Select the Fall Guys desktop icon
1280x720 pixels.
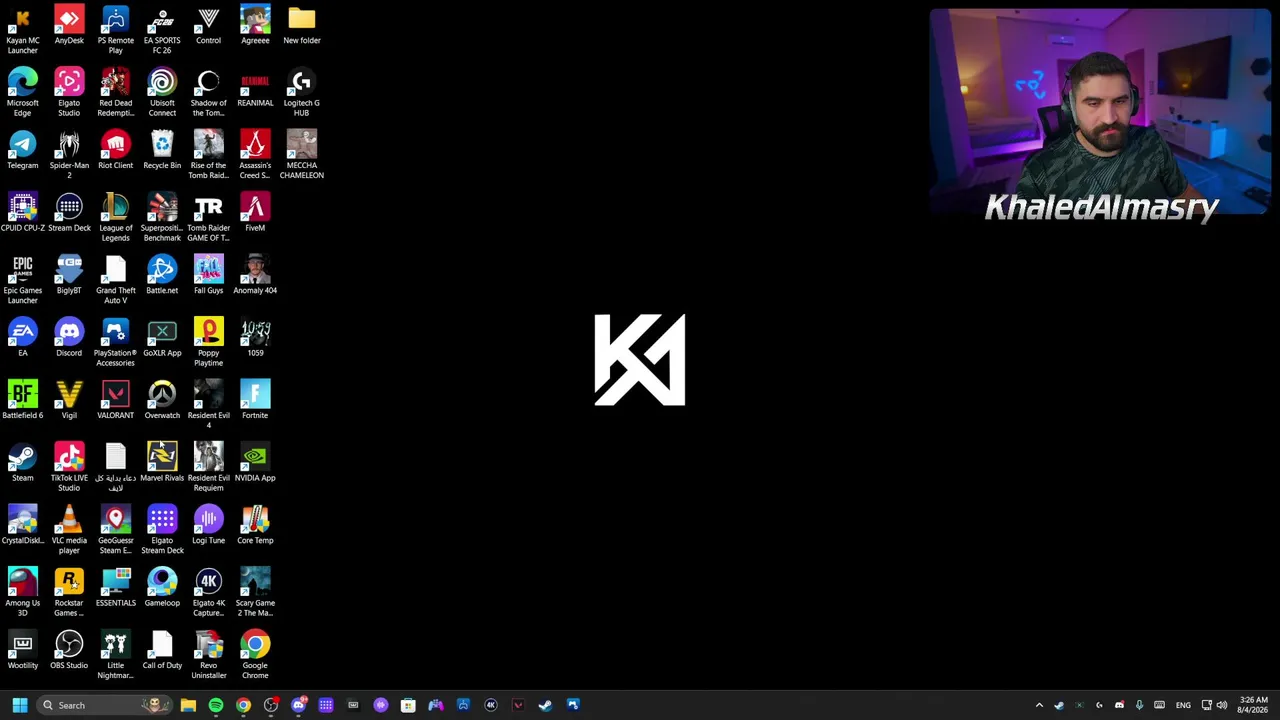(208, 276)
